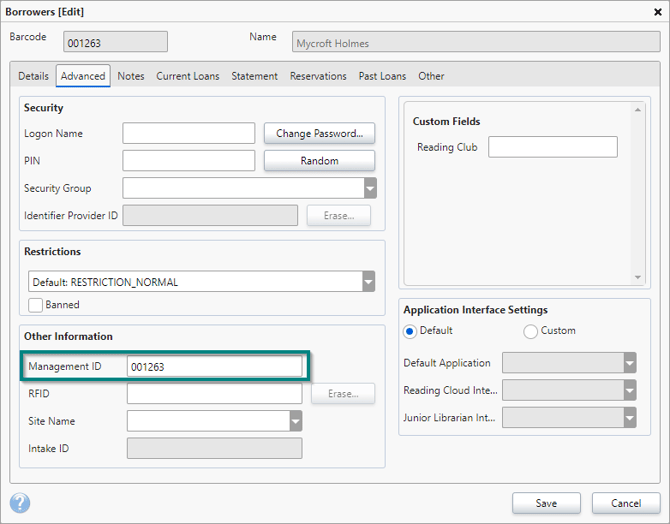This screenshot has width=670, height=524.
Task: Open the Statement tab
Action: click(x=254, y=76)
